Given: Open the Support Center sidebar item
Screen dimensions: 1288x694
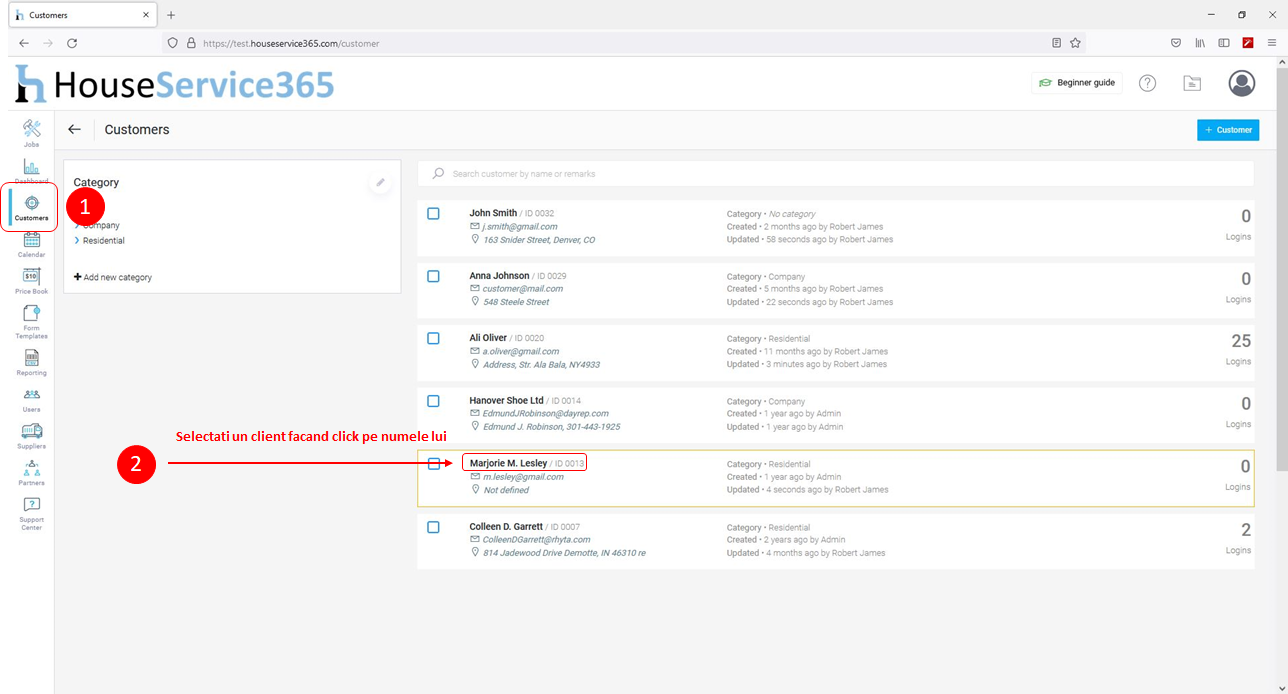Looking at the screenshot, I should tap(31, 514).
